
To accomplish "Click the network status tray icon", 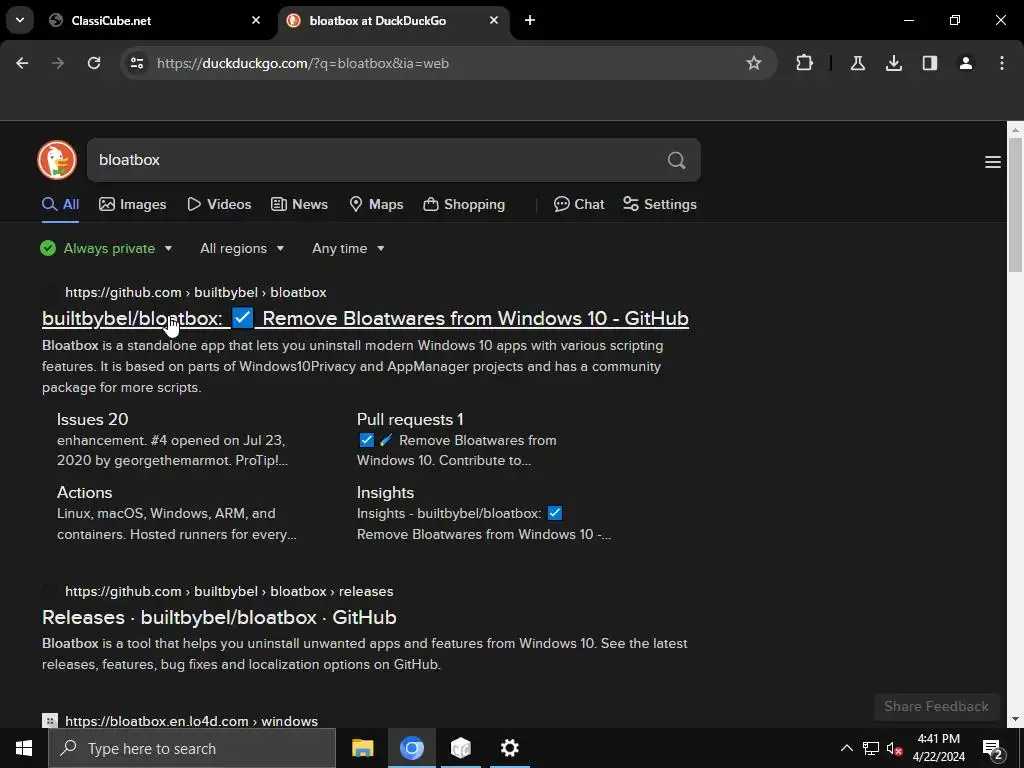I will 871,748.
